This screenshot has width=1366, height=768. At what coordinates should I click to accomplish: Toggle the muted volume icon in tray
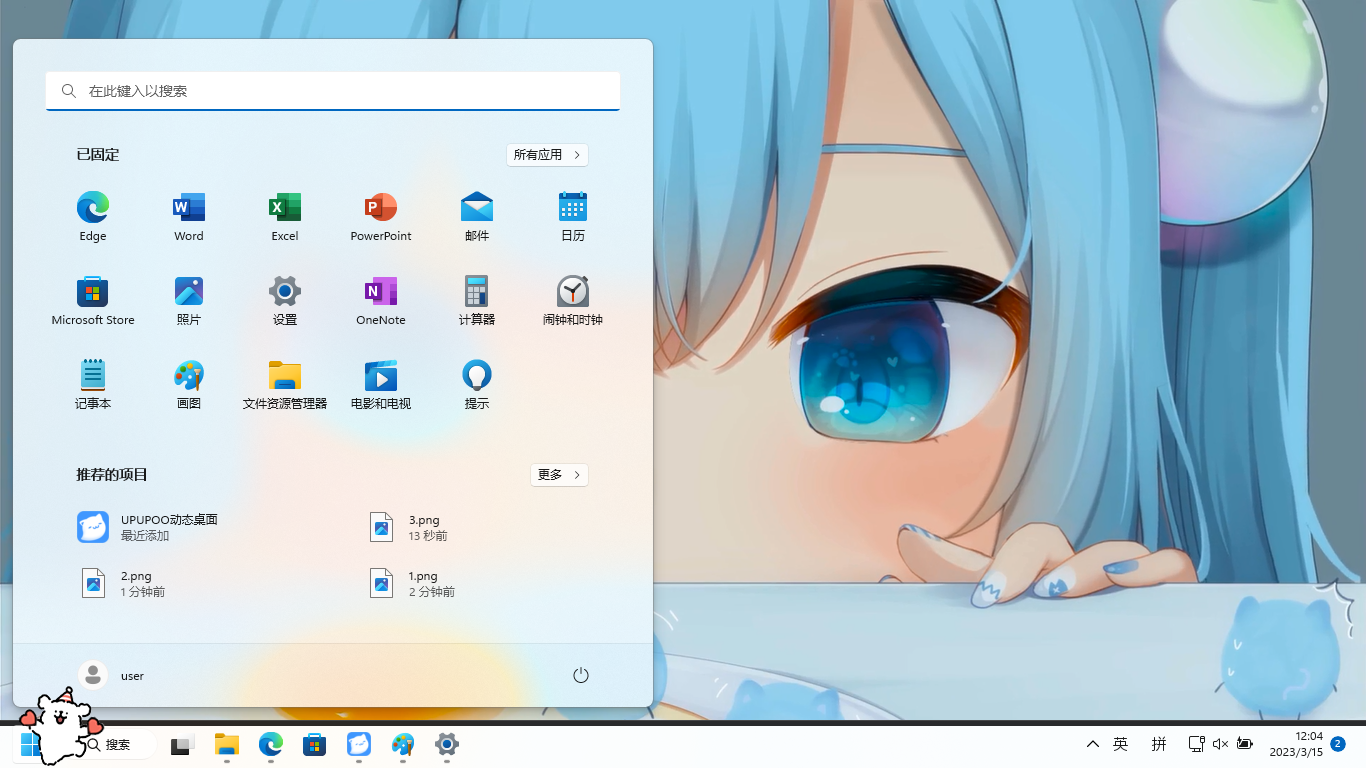[1220, 744]
